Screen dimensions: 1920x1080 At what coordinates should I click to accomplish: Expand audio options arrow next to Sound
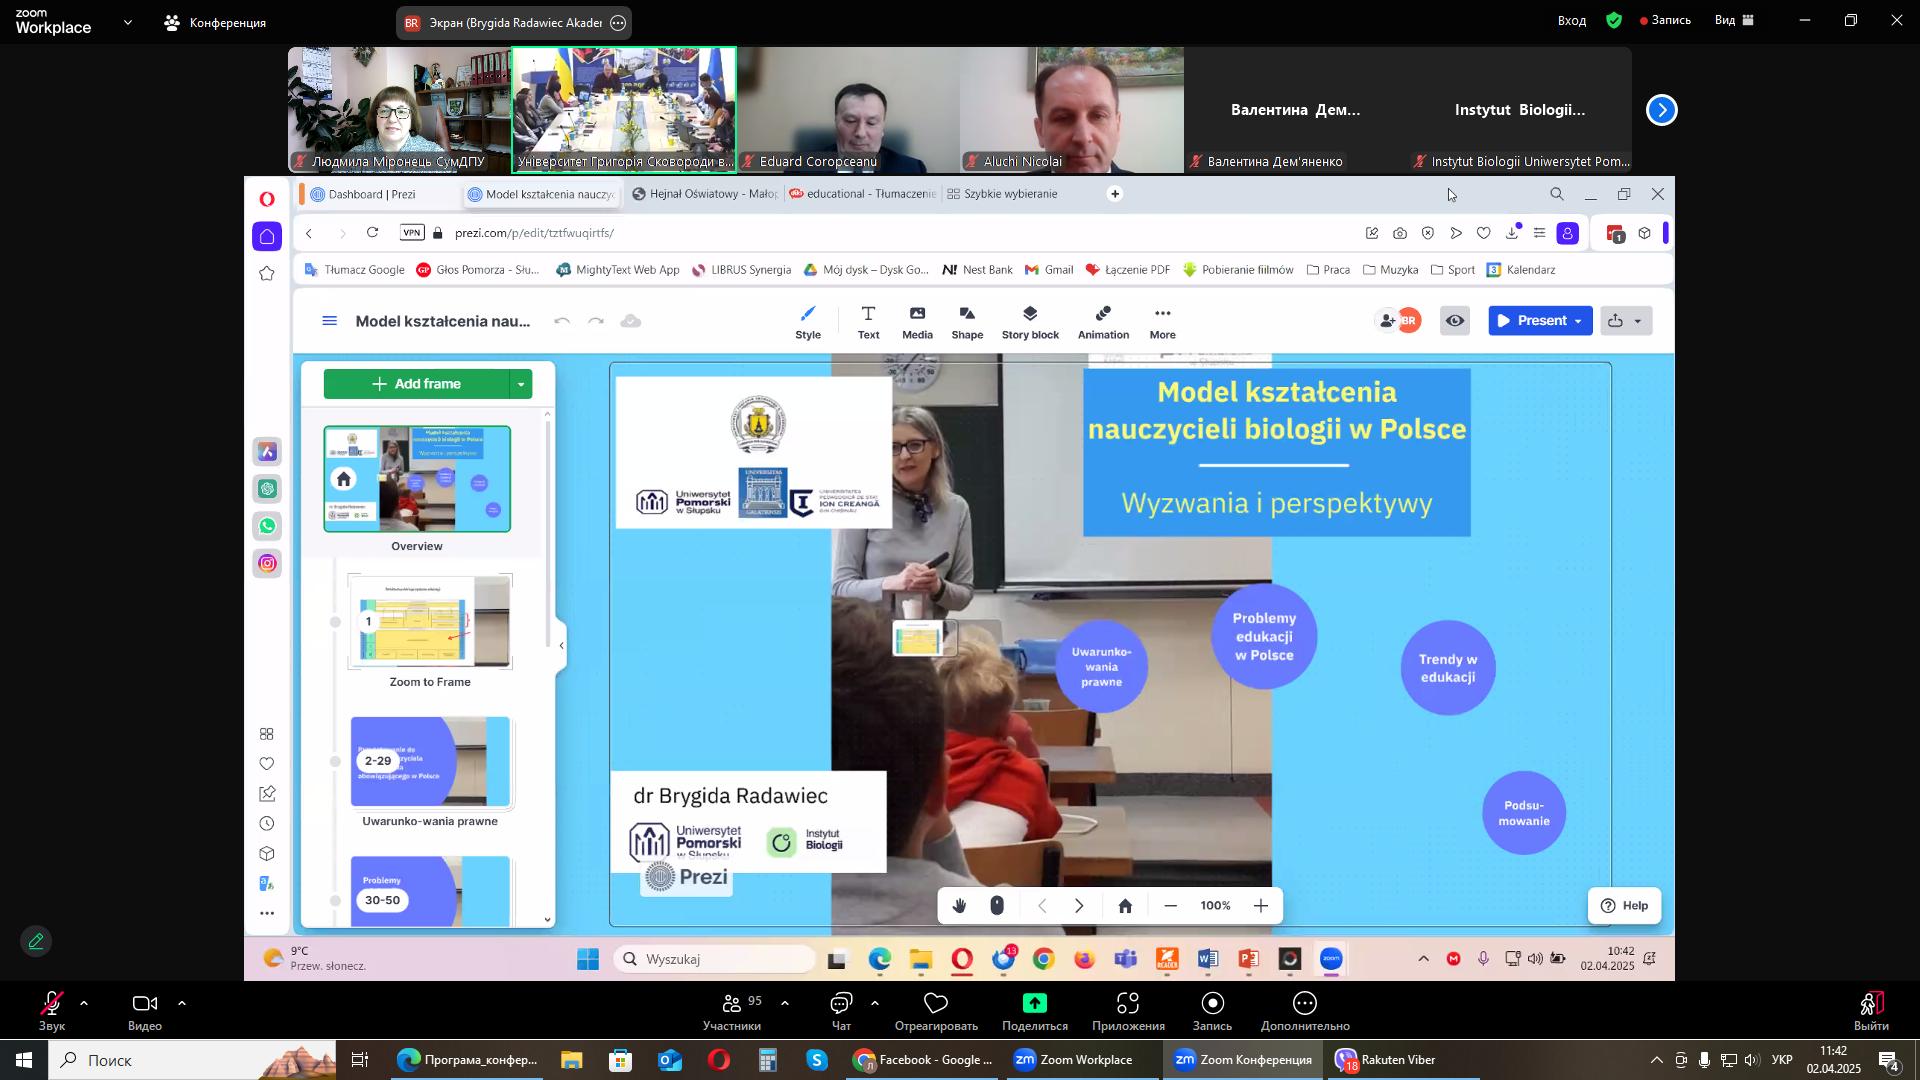(84, 1003)
